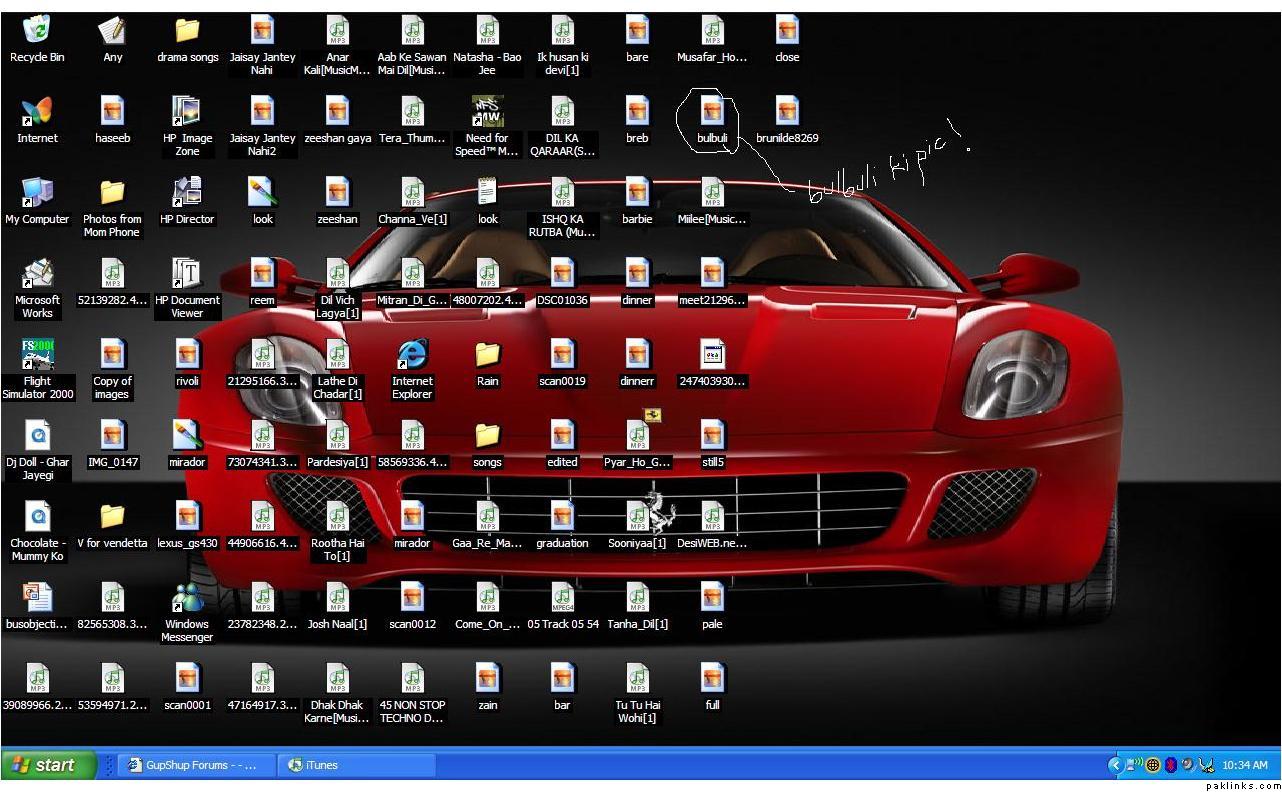Open the Recycle Bin icon
The height and width of the screenshot is (792, 1282).
click(37, 31)
